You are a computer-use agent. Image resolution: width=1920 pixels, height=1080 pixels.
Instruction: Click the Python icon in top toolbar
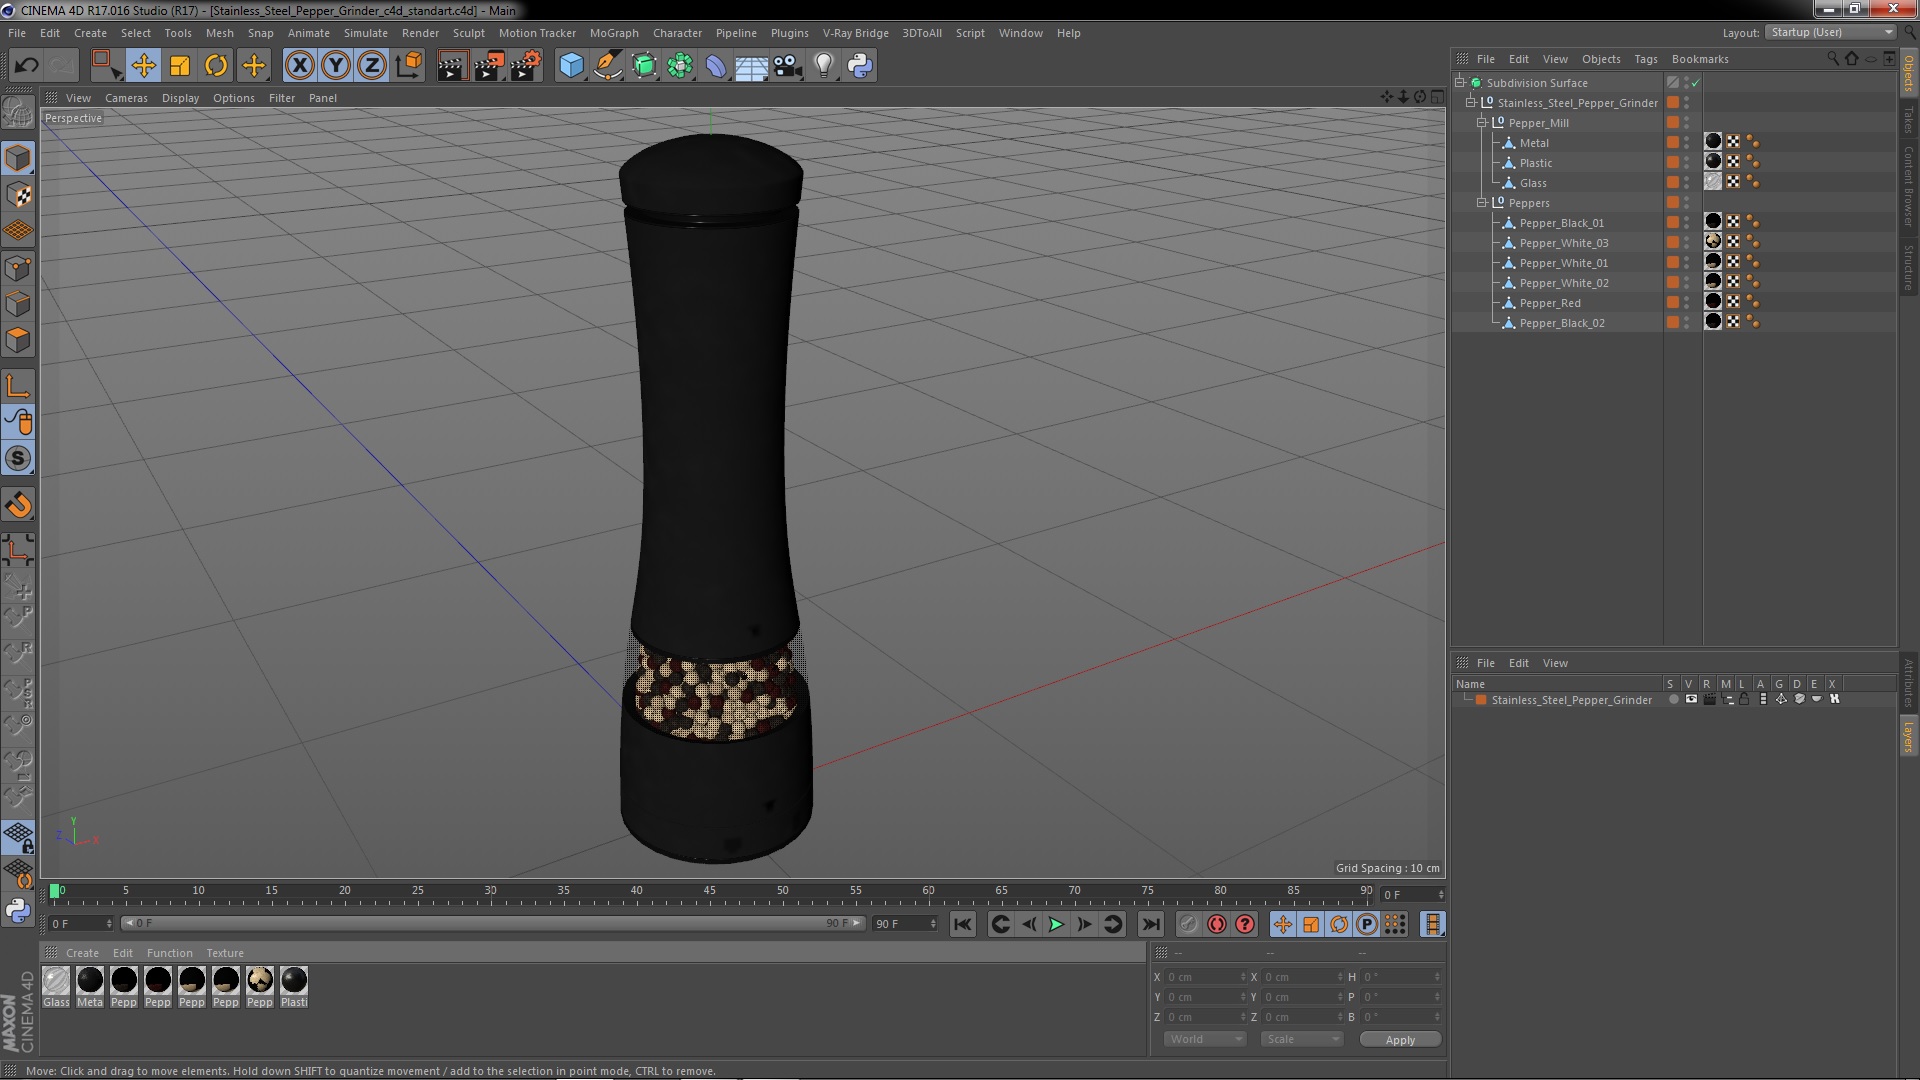(860, 66)
